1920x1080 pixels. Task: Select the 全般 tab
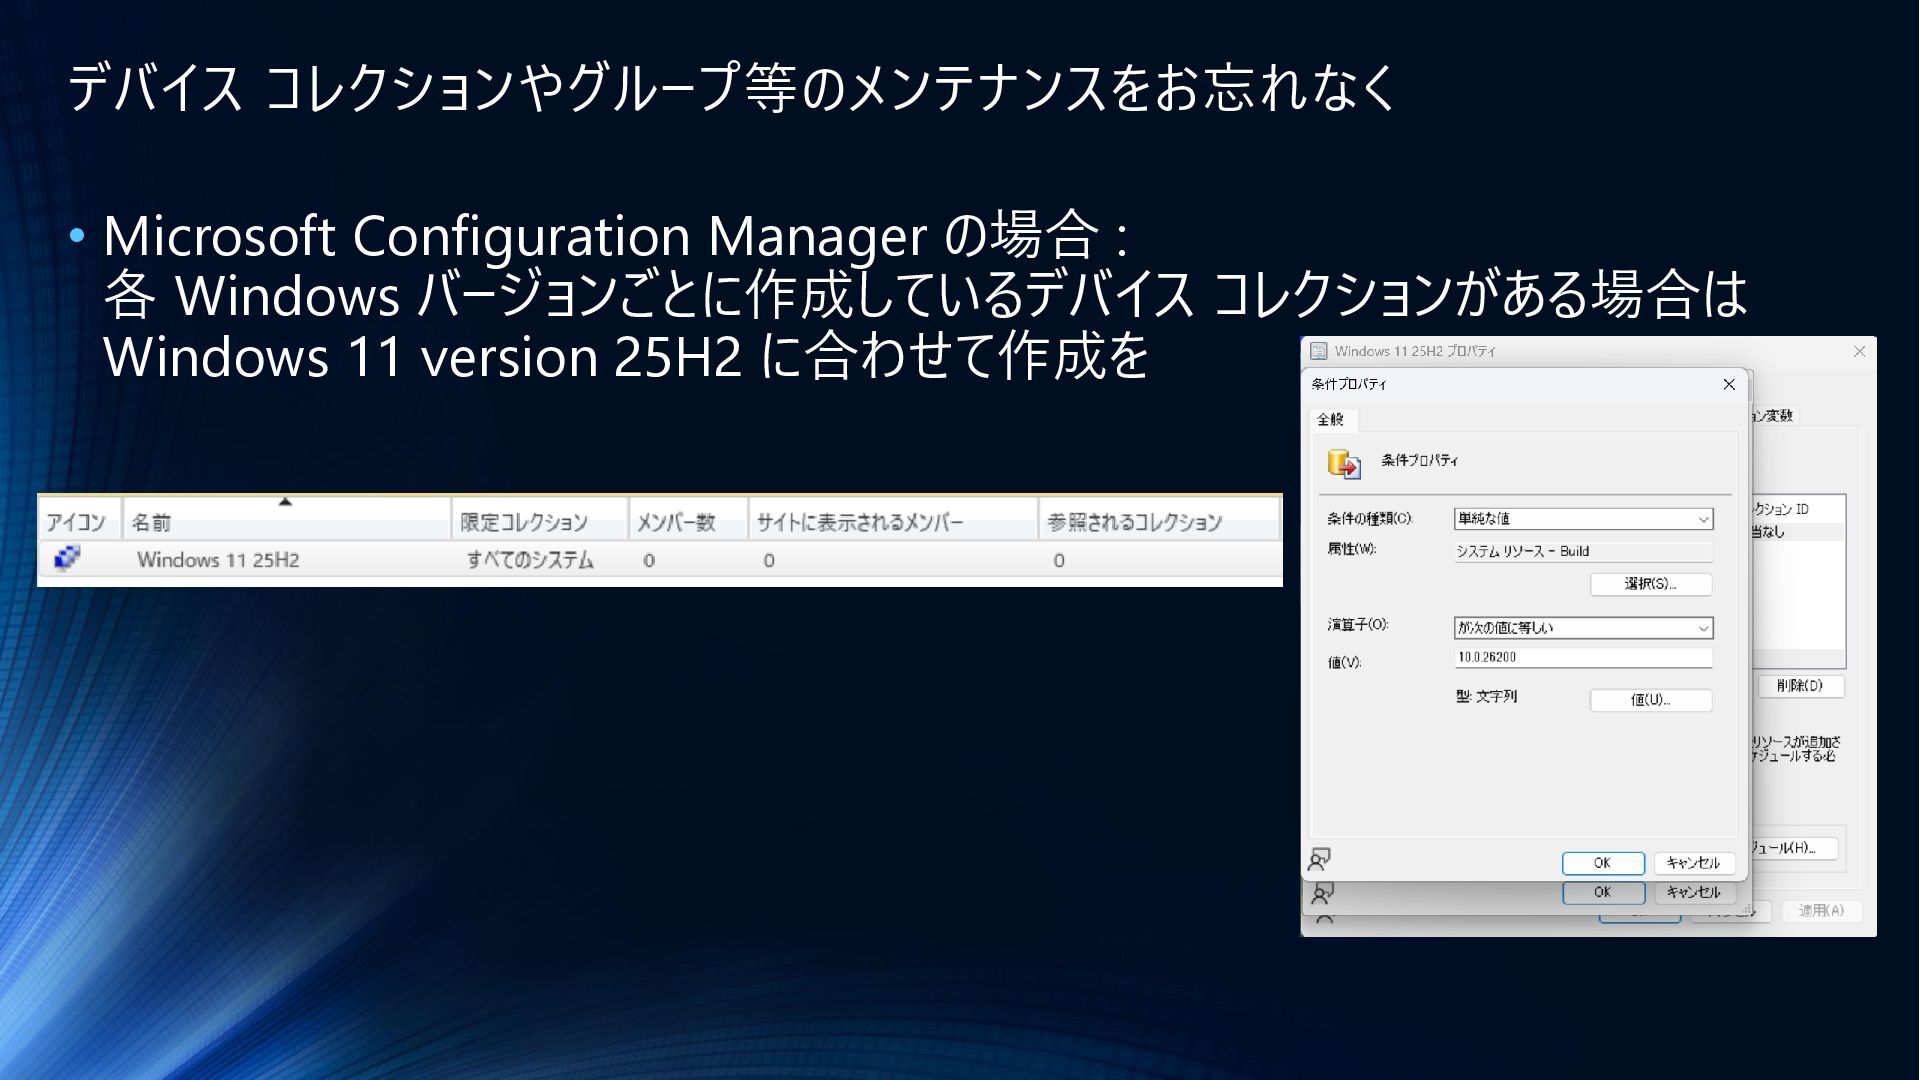[x=1330, y=419]
